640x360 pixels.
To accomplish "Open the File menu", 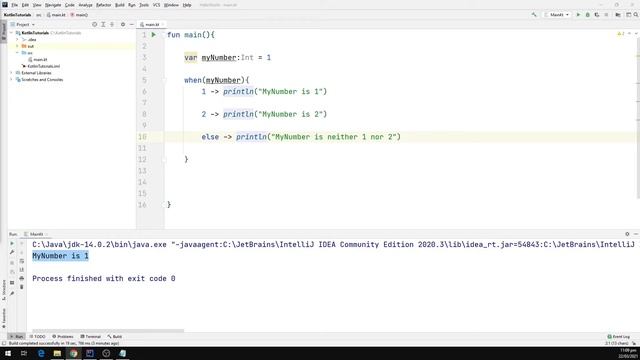I will click(x=14, y=5).
